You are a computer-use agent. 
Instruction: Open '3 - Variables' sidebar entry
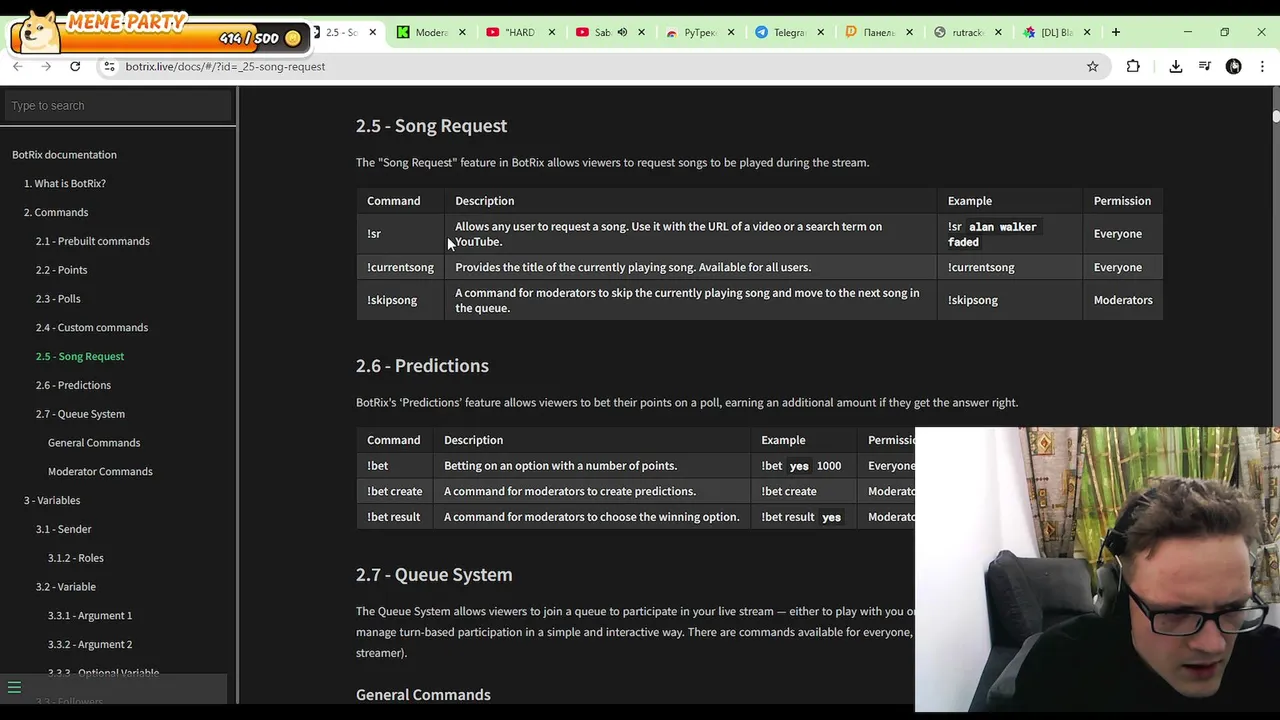pyautogui.click(x=52, y=500)
